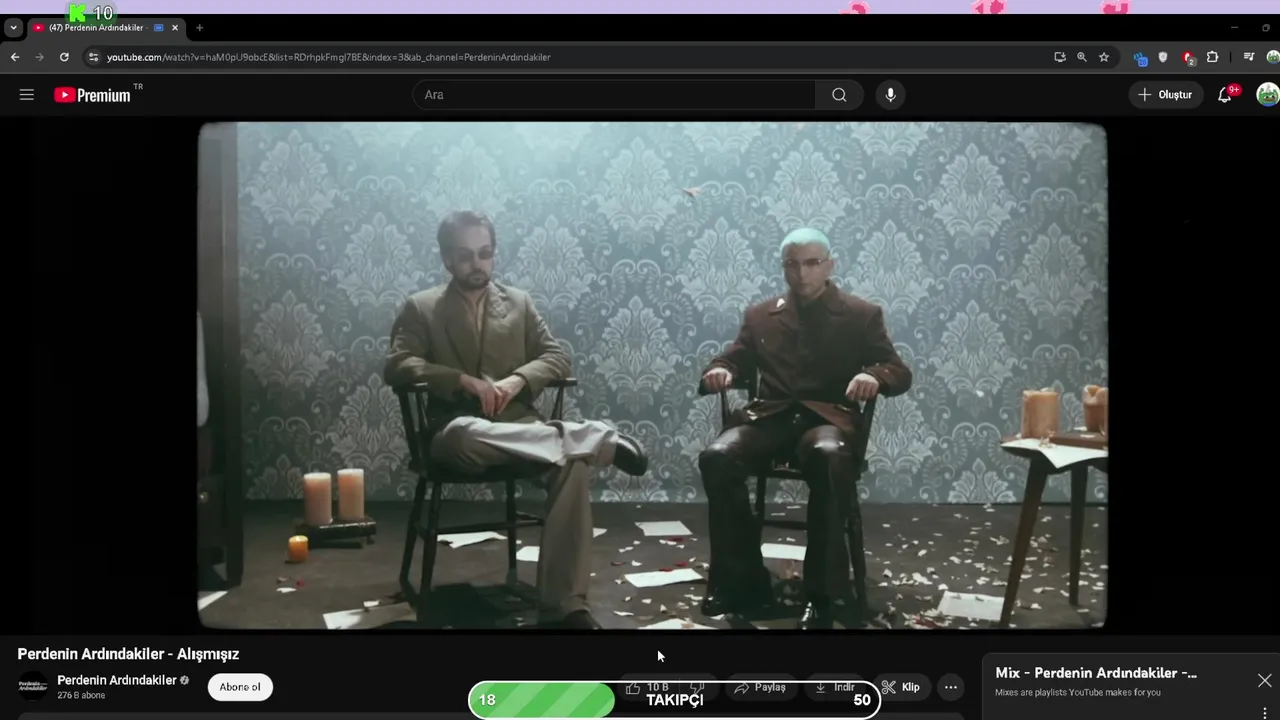Screen dimensions: 1280x720
Task: Click the video title Perdenin Ardındakiler - Alışmışız
Action: (128, 654)
